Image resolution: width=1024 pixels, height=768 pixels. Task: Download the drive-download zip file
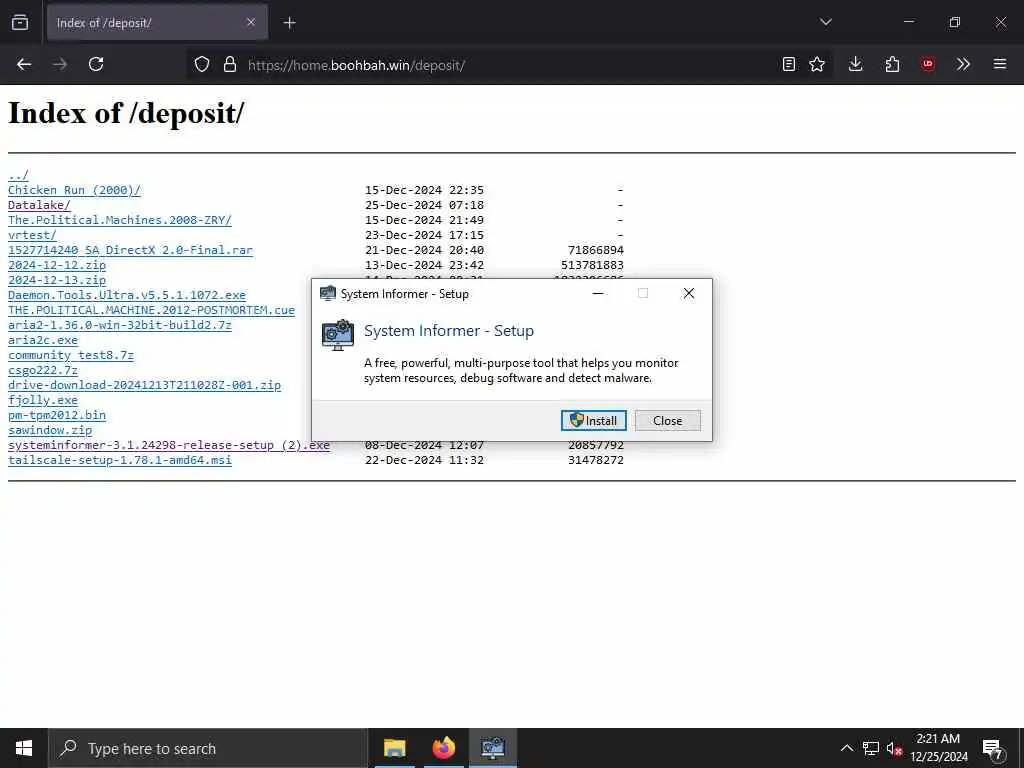[144, 385]
